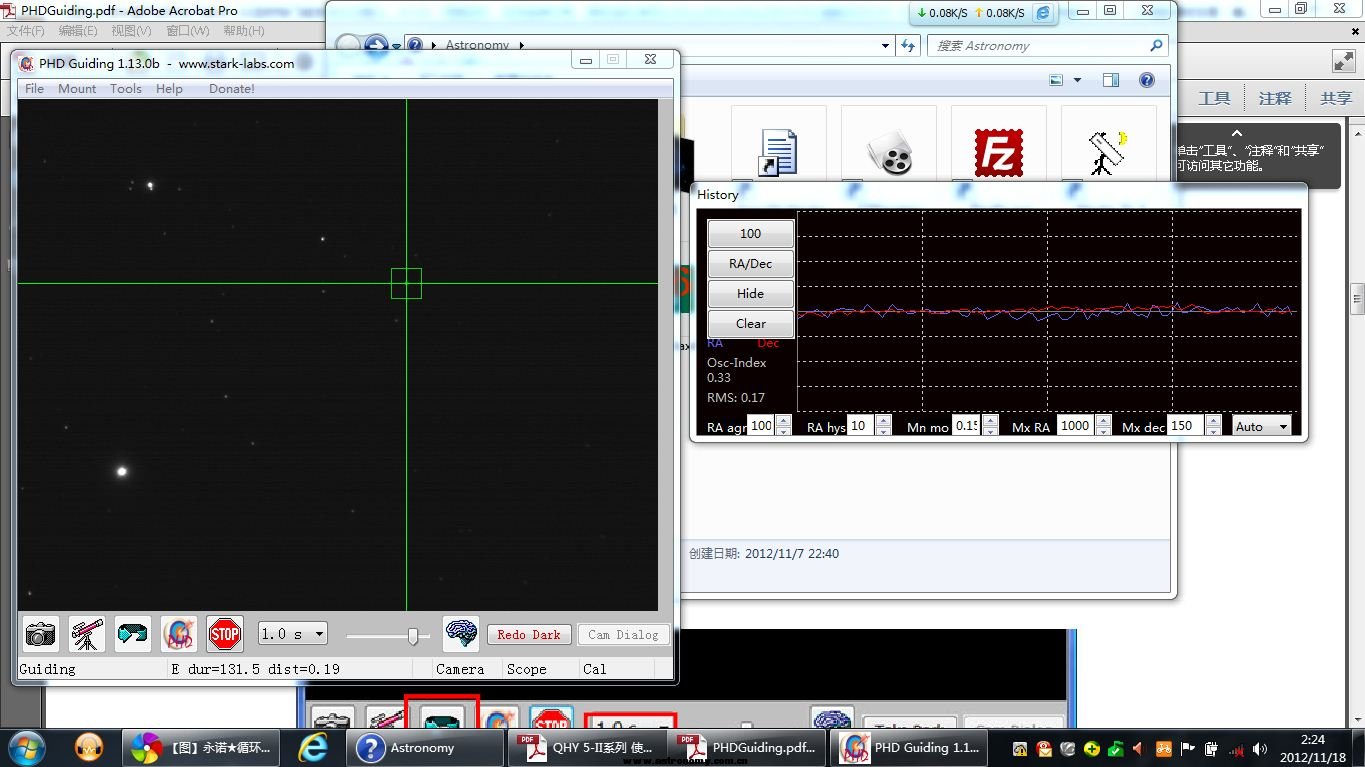Click the Astronomy folder in address bar

tap(477, 46)
